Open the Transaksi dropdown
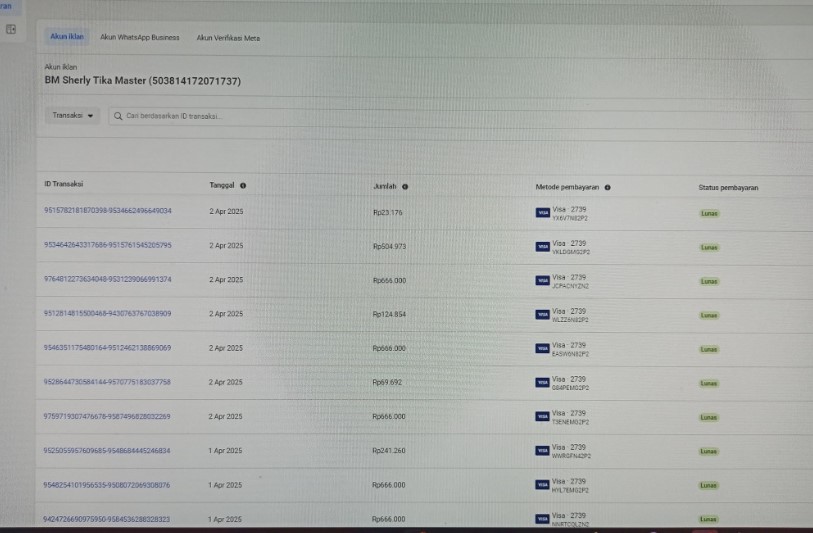 tap(74, 116)
